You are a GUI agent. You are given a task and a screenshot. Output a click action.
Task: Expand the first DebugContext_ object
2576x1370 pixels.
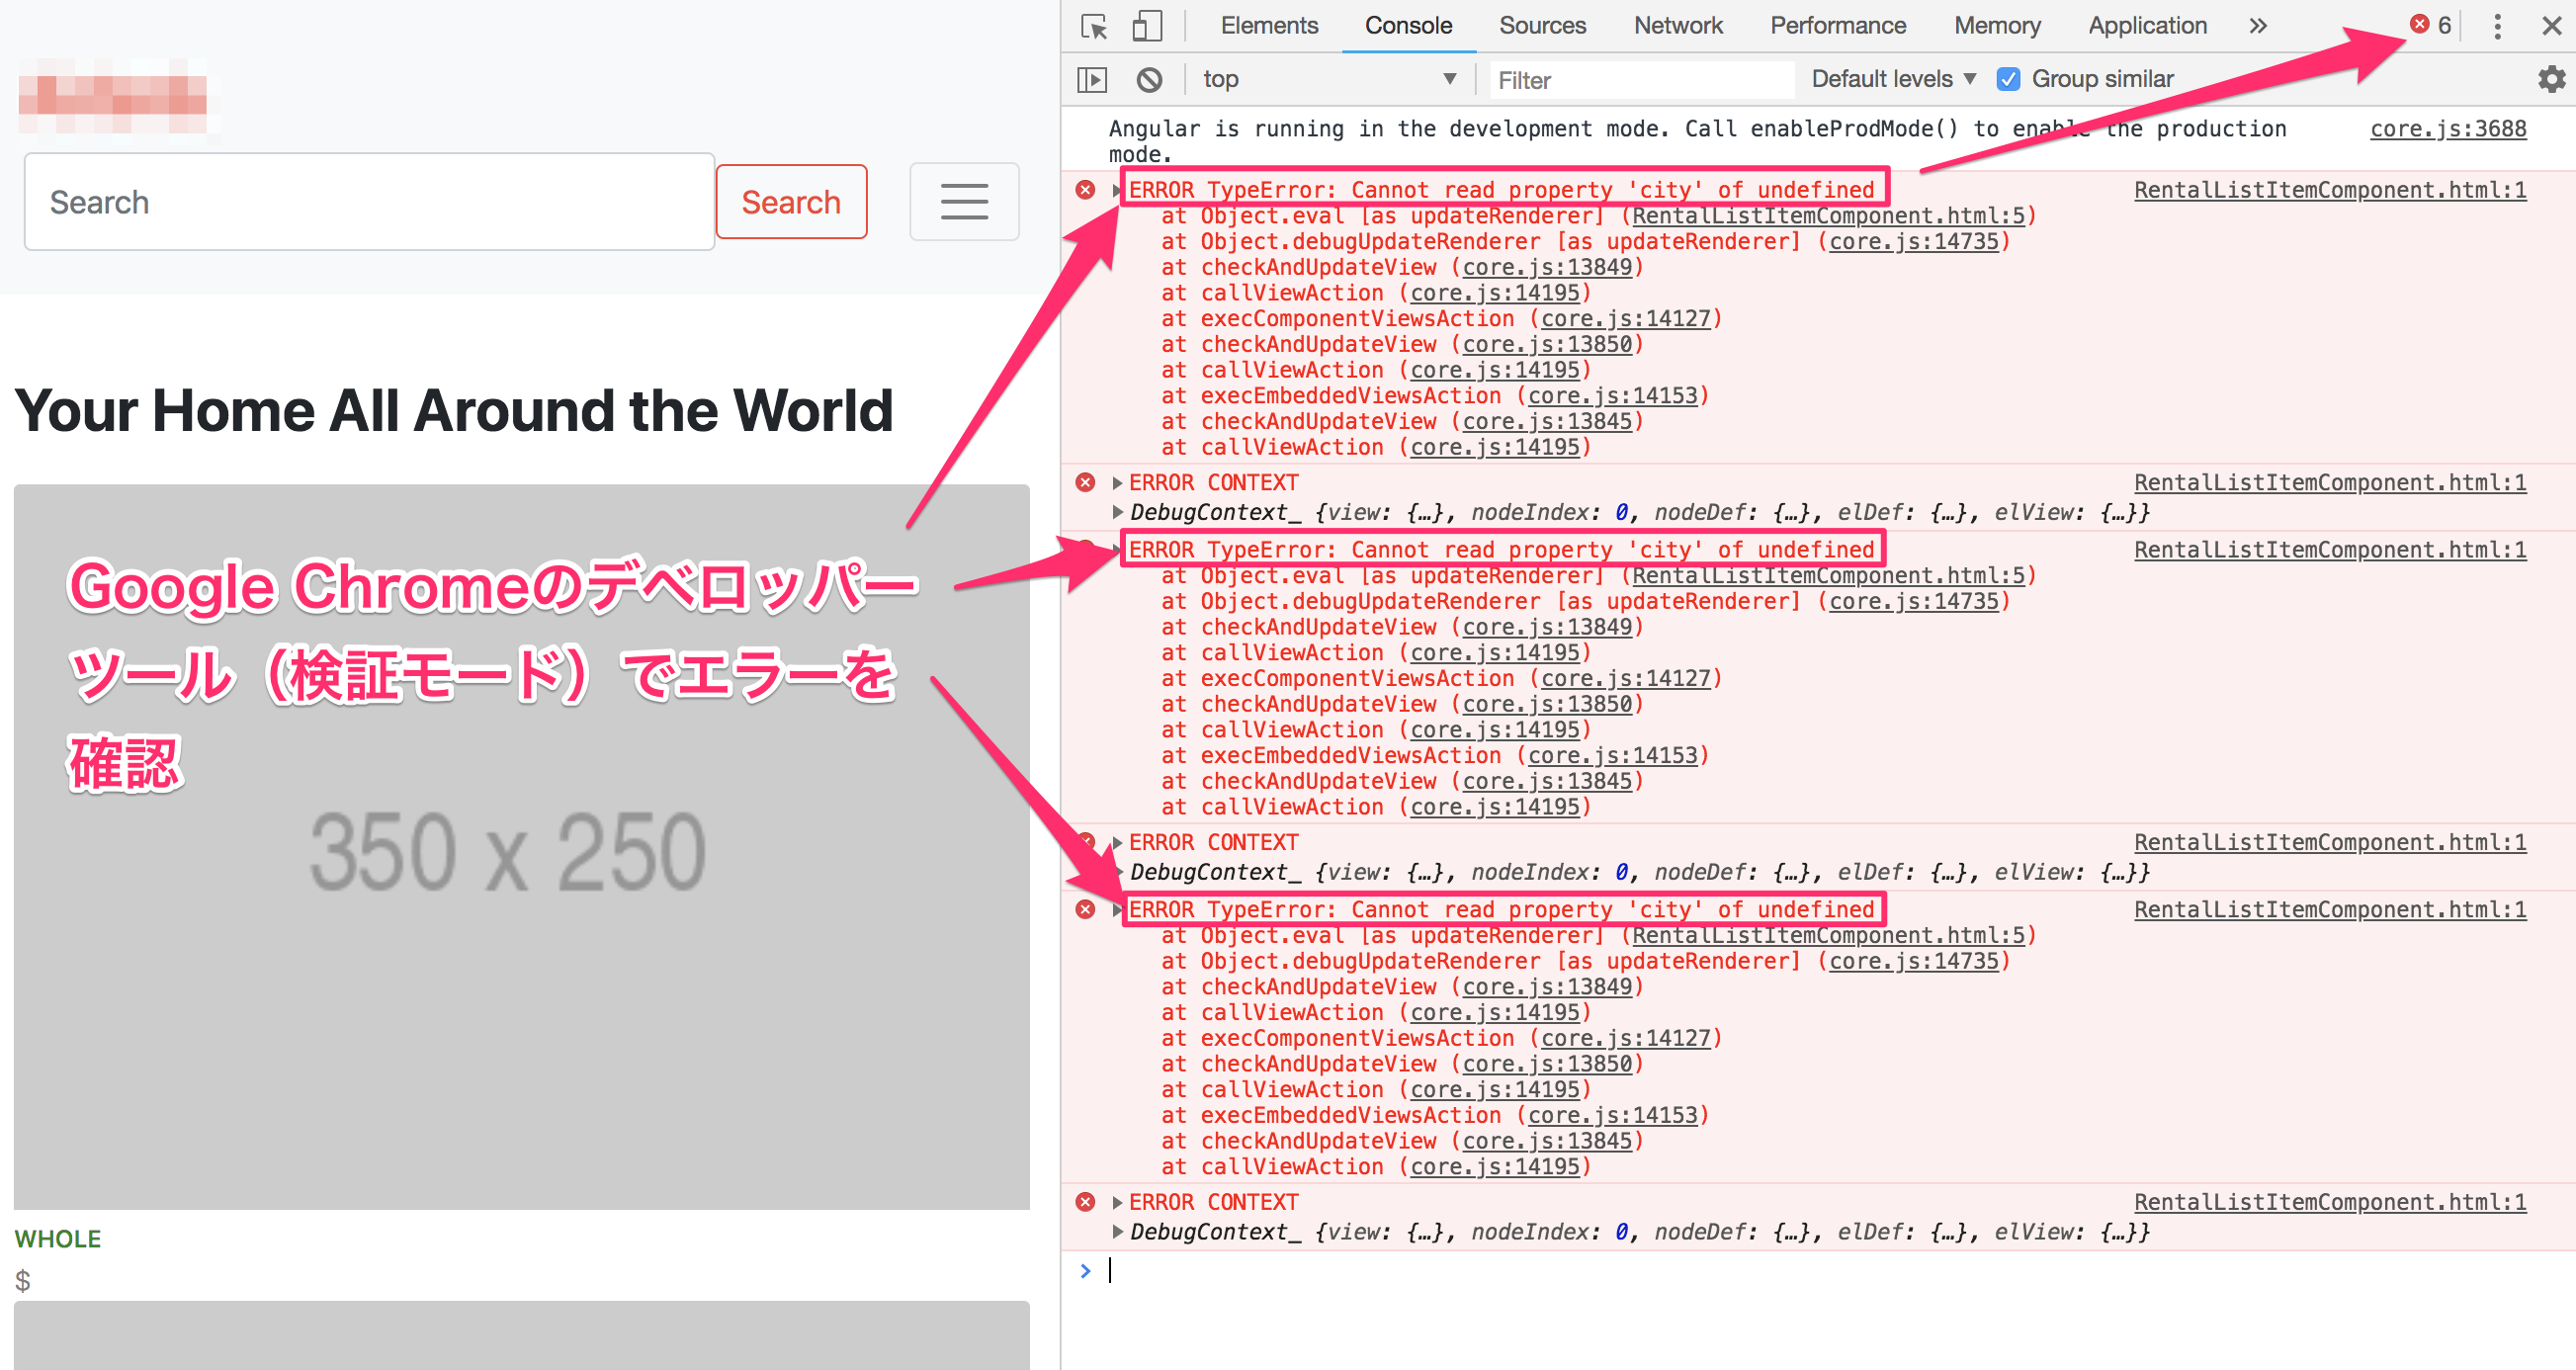click(1117, 512)
